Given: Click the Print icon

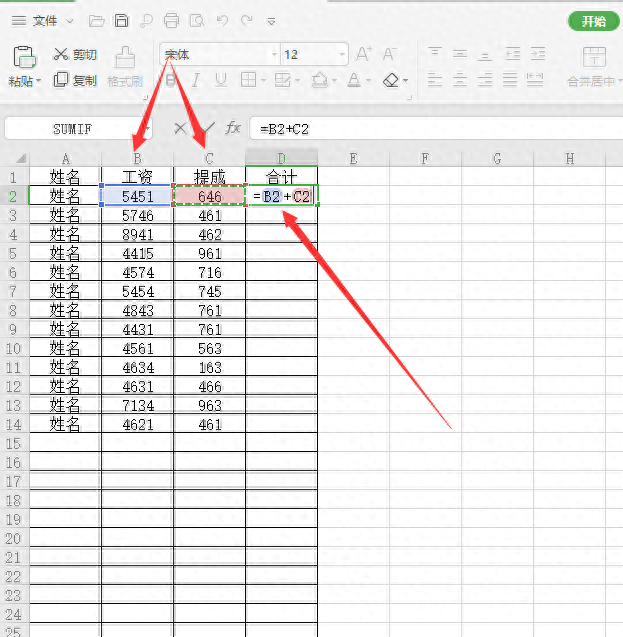Looking at the screenshot, I should coord(171,20).
